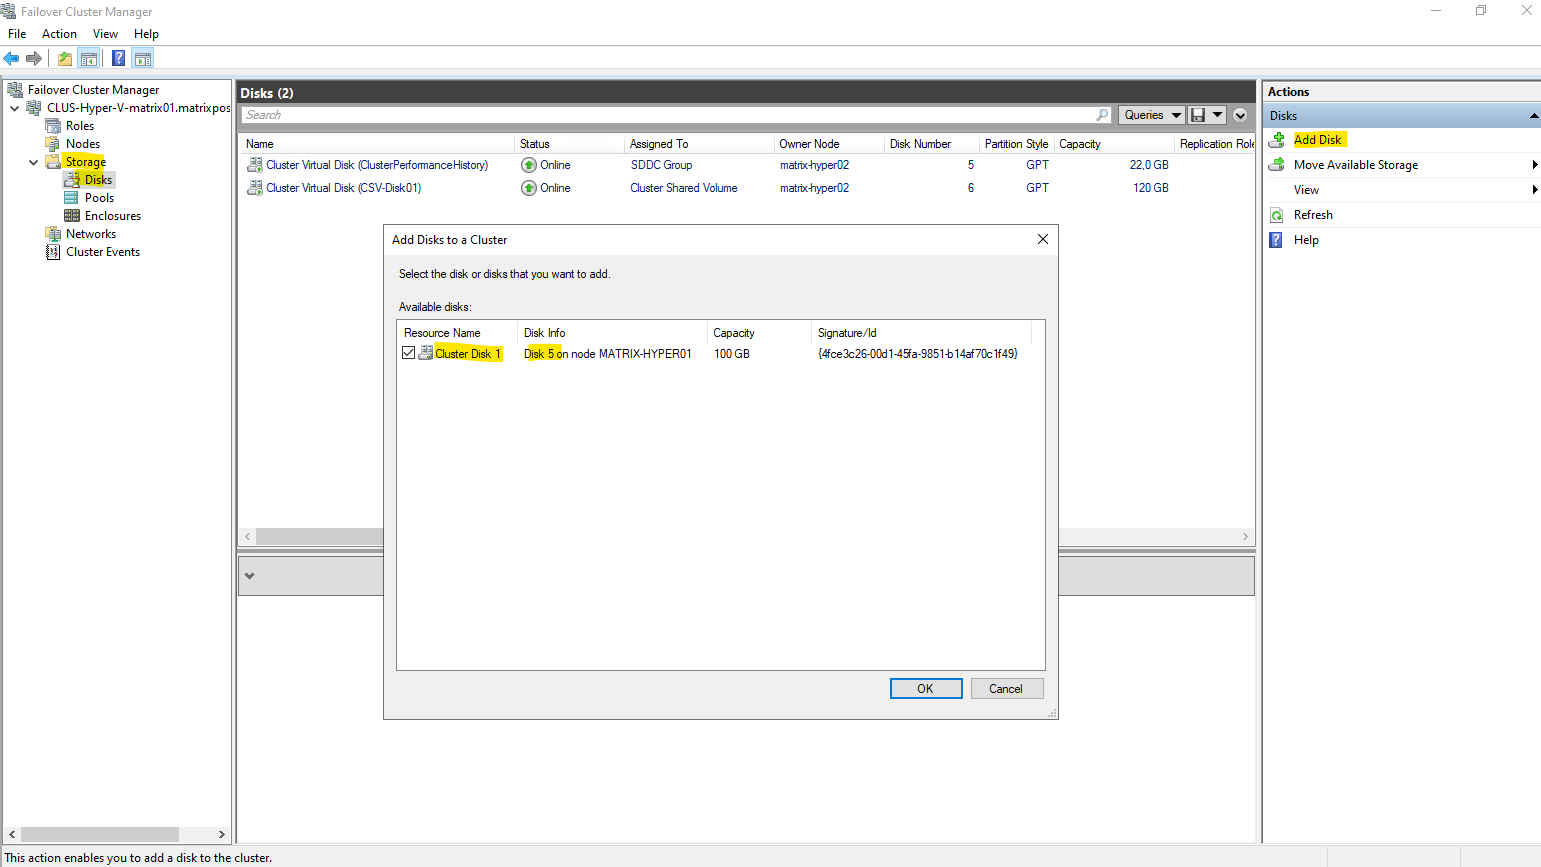Image resolution: width=1541 pixels, height=867 pixels.
Task: Click Cancel in Add Disks dialog
Action: click(1006, 689)
